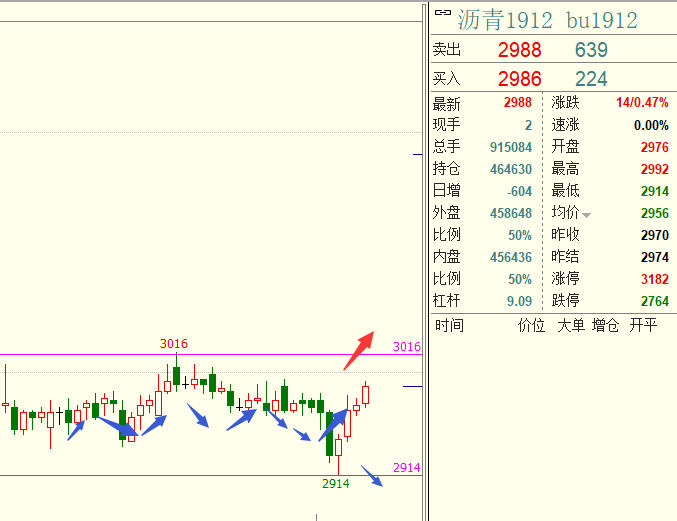Screen dimensions: 677x521
Task: Click the 均价 value 2956
Action: coord(655,213)
